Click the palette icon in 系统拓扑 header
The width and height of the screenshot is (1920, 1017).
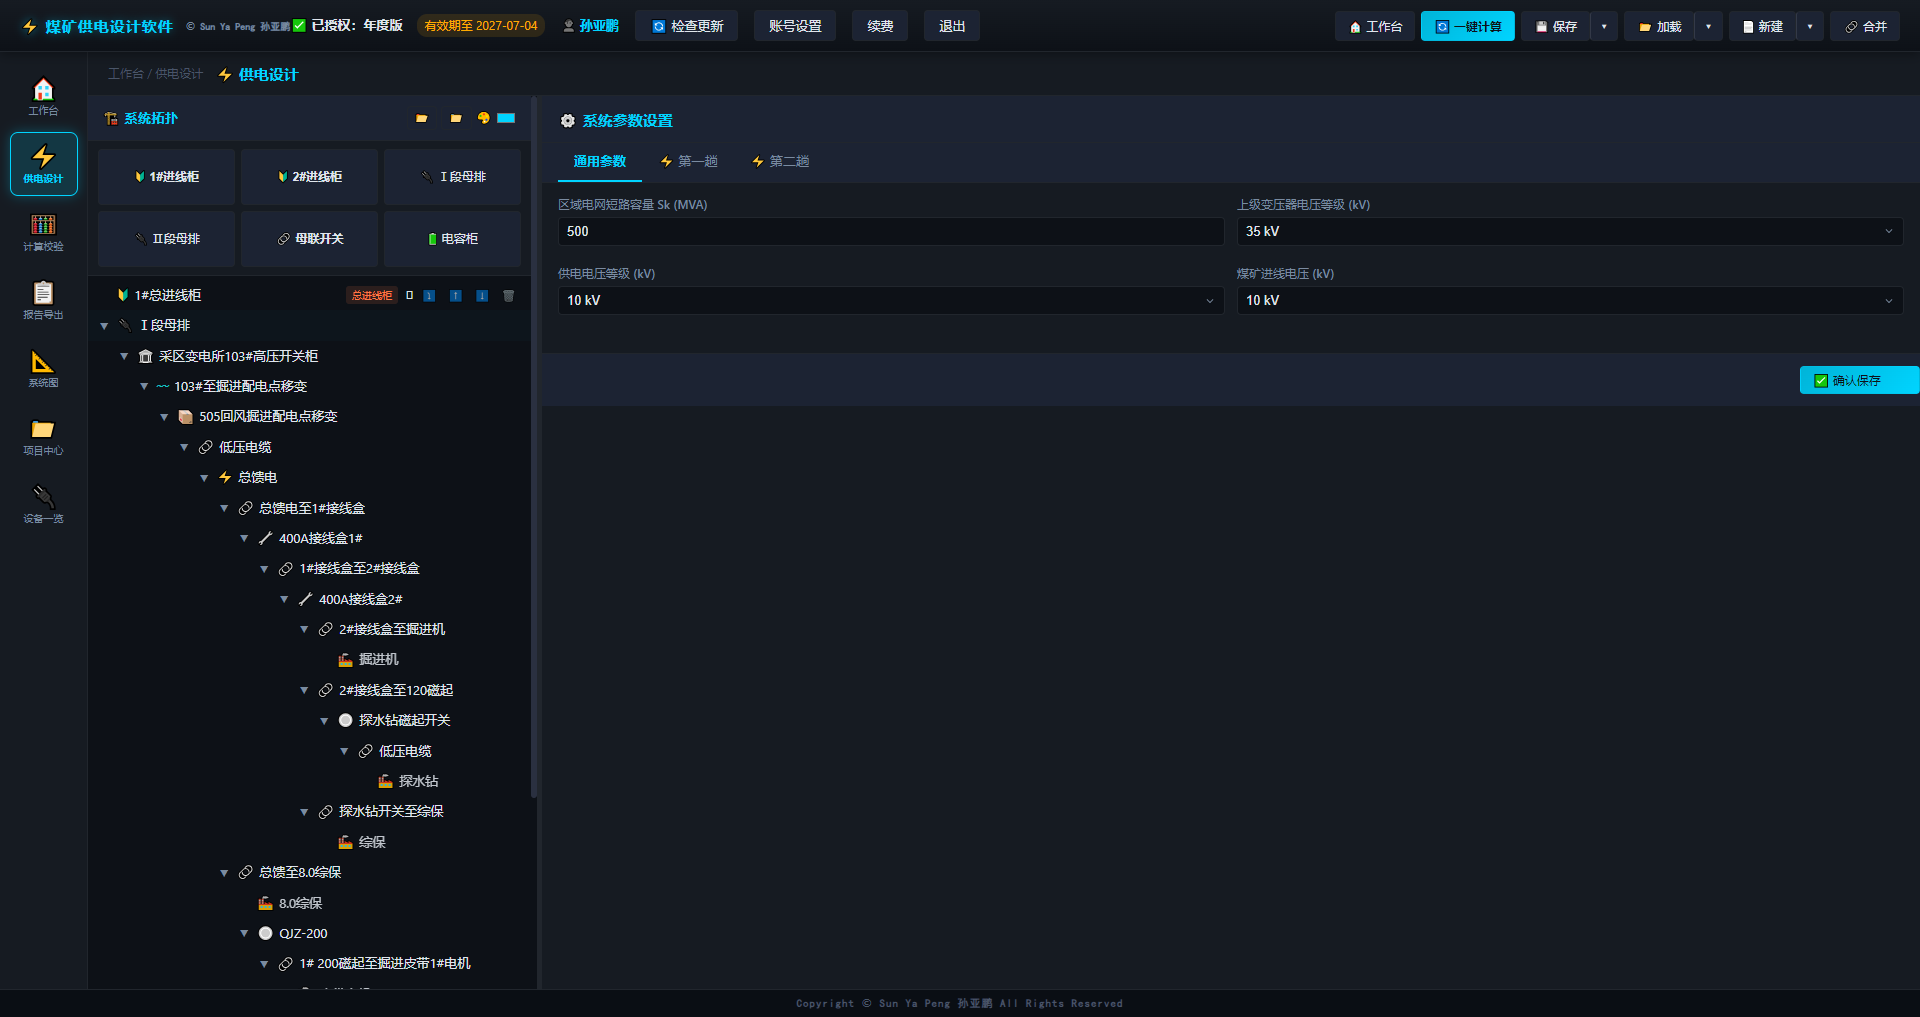(484, 118)
